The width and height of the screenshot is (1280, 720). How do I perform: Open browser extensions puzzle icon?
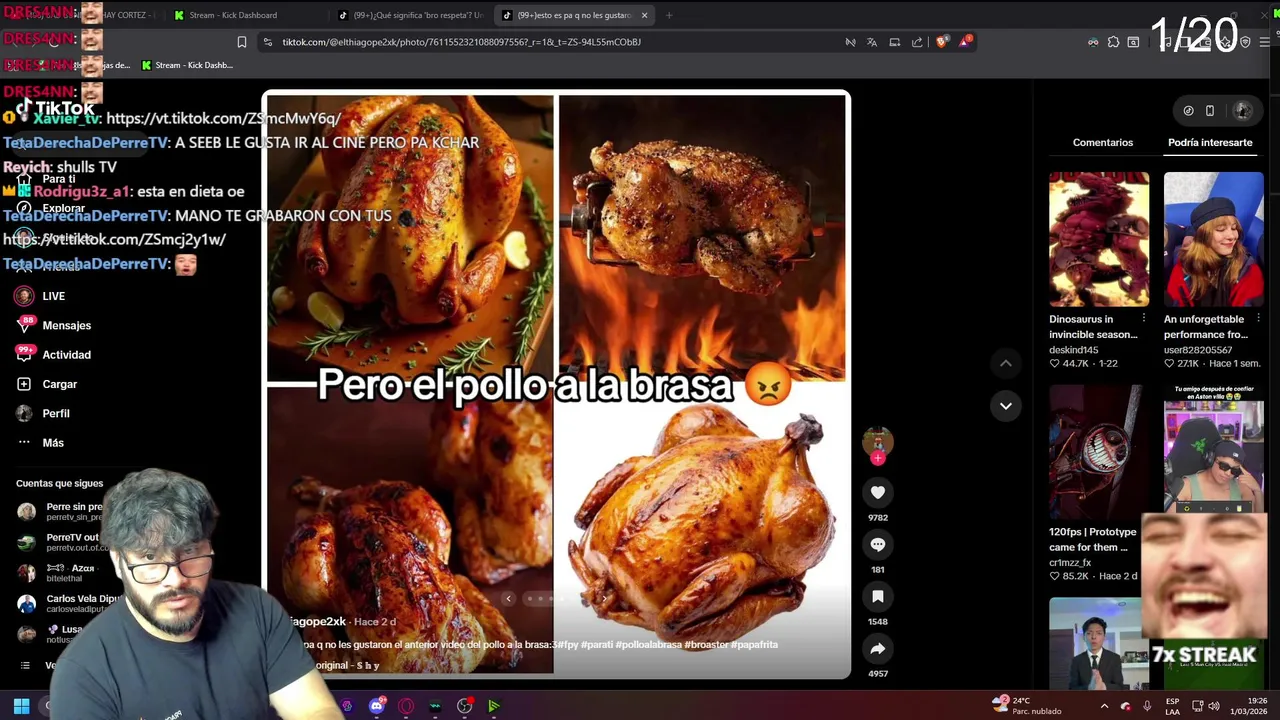click(1113, 42)
